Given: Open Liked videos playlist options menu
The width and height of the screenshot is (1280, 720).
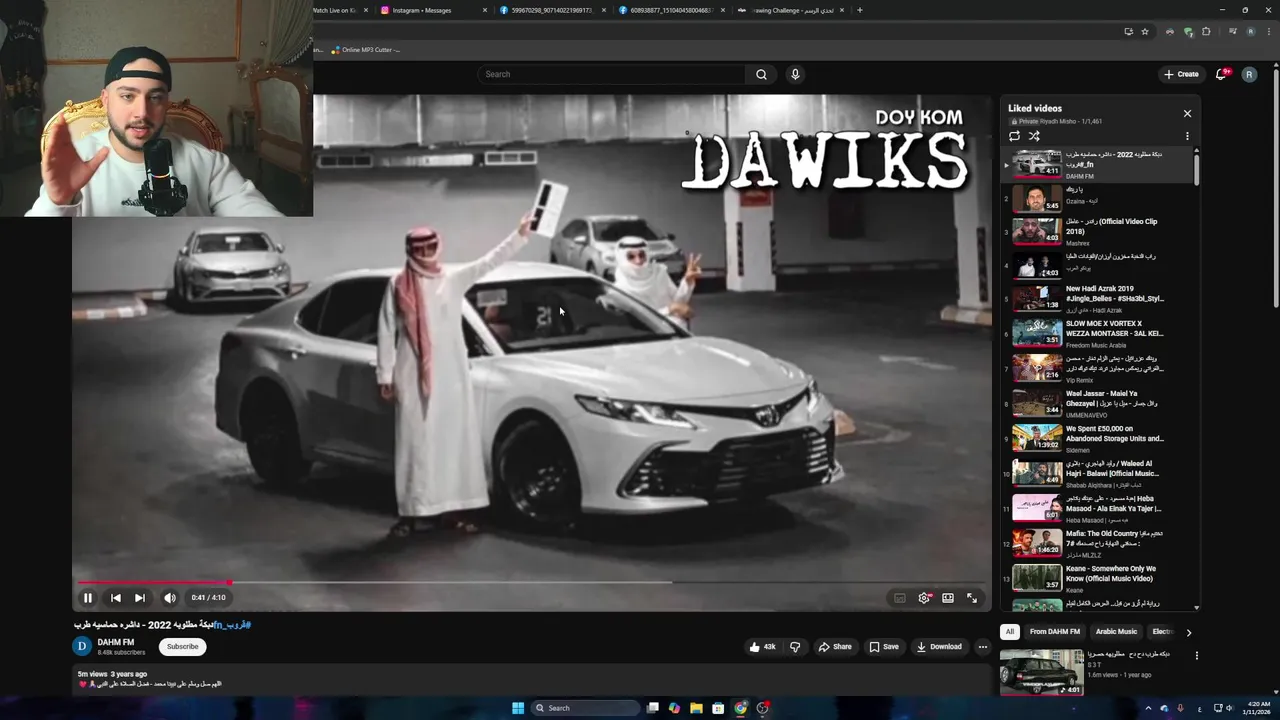Looking at the screenshot, I should pos(1187,136).
